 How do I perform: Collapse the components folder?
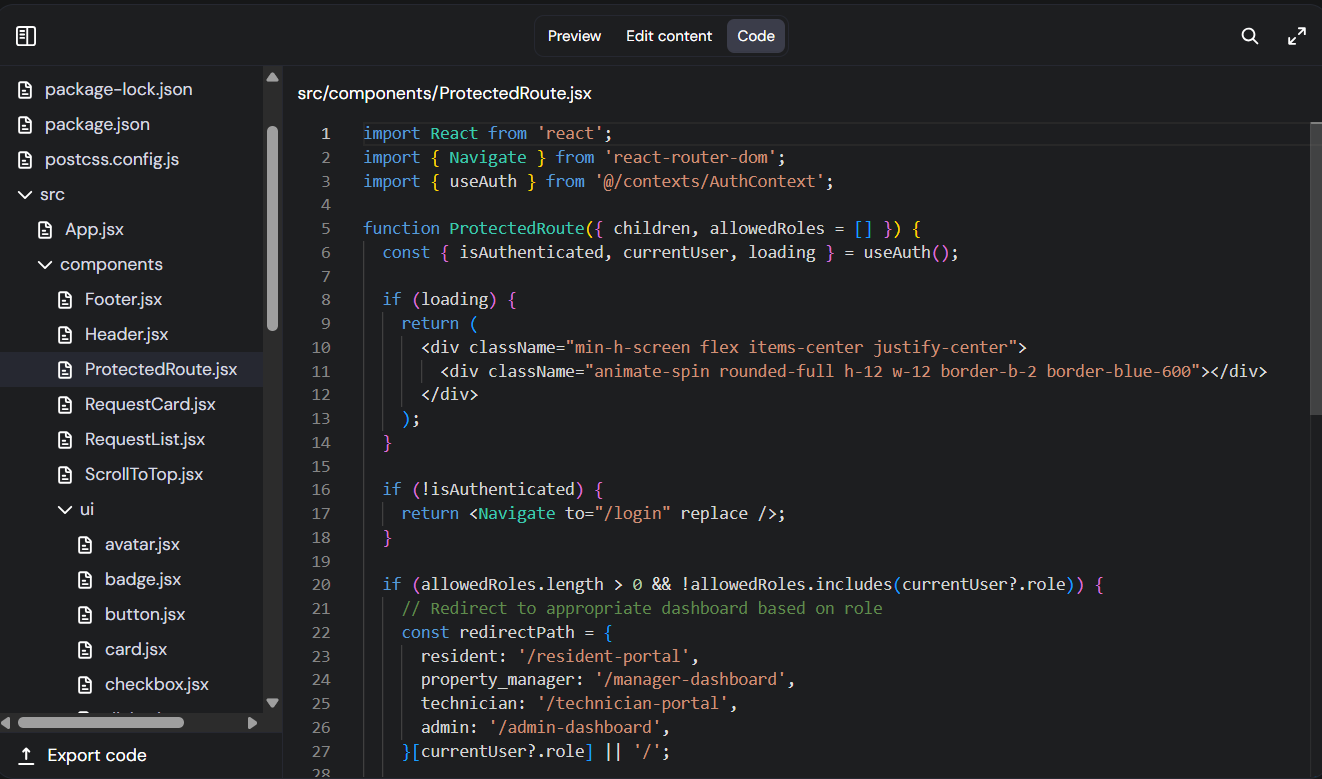coord(45,265)
